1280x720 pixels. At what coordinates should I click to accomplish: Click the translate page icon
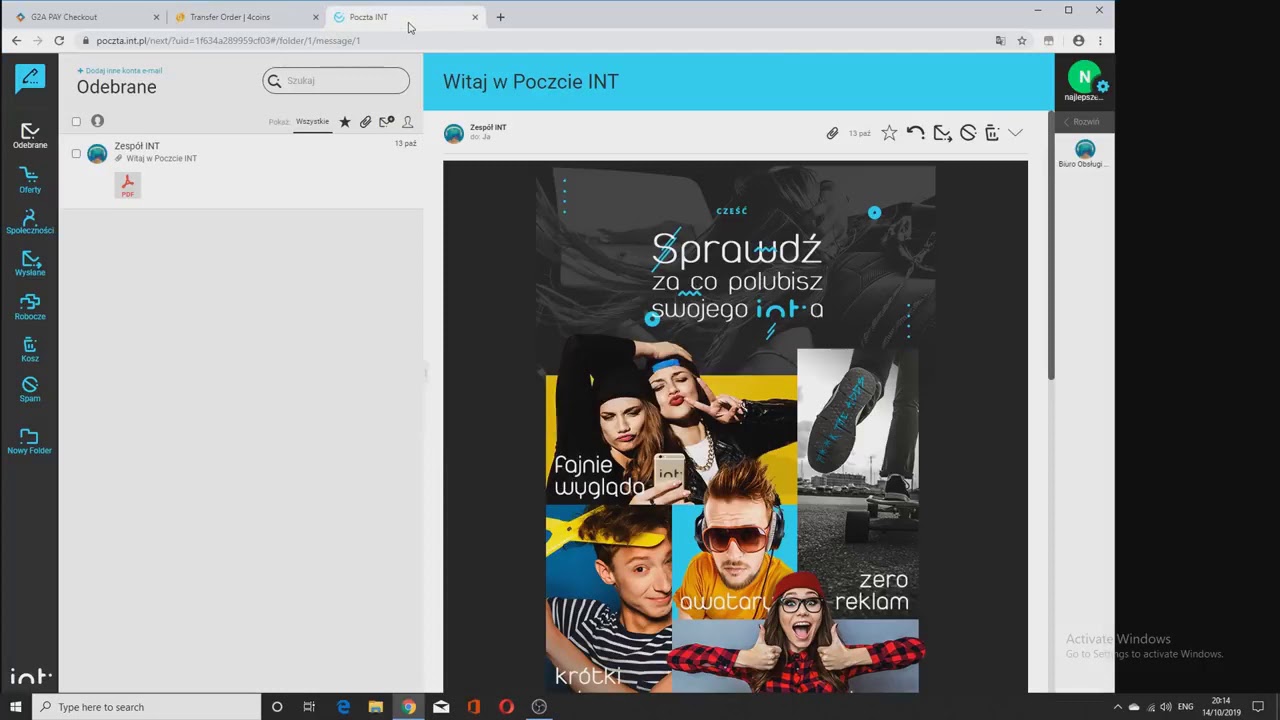(1000, 41)
